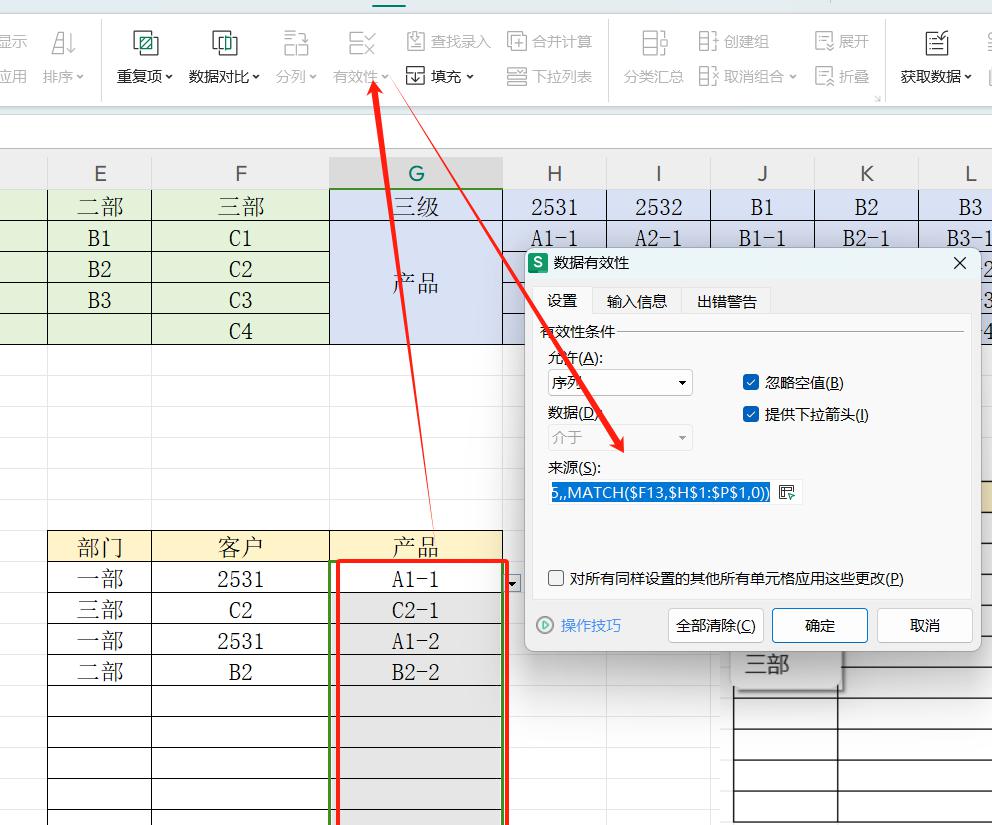Screen dimensions: 992x825
Task: Click the 展开 expand tool
Action: point(842,42)
